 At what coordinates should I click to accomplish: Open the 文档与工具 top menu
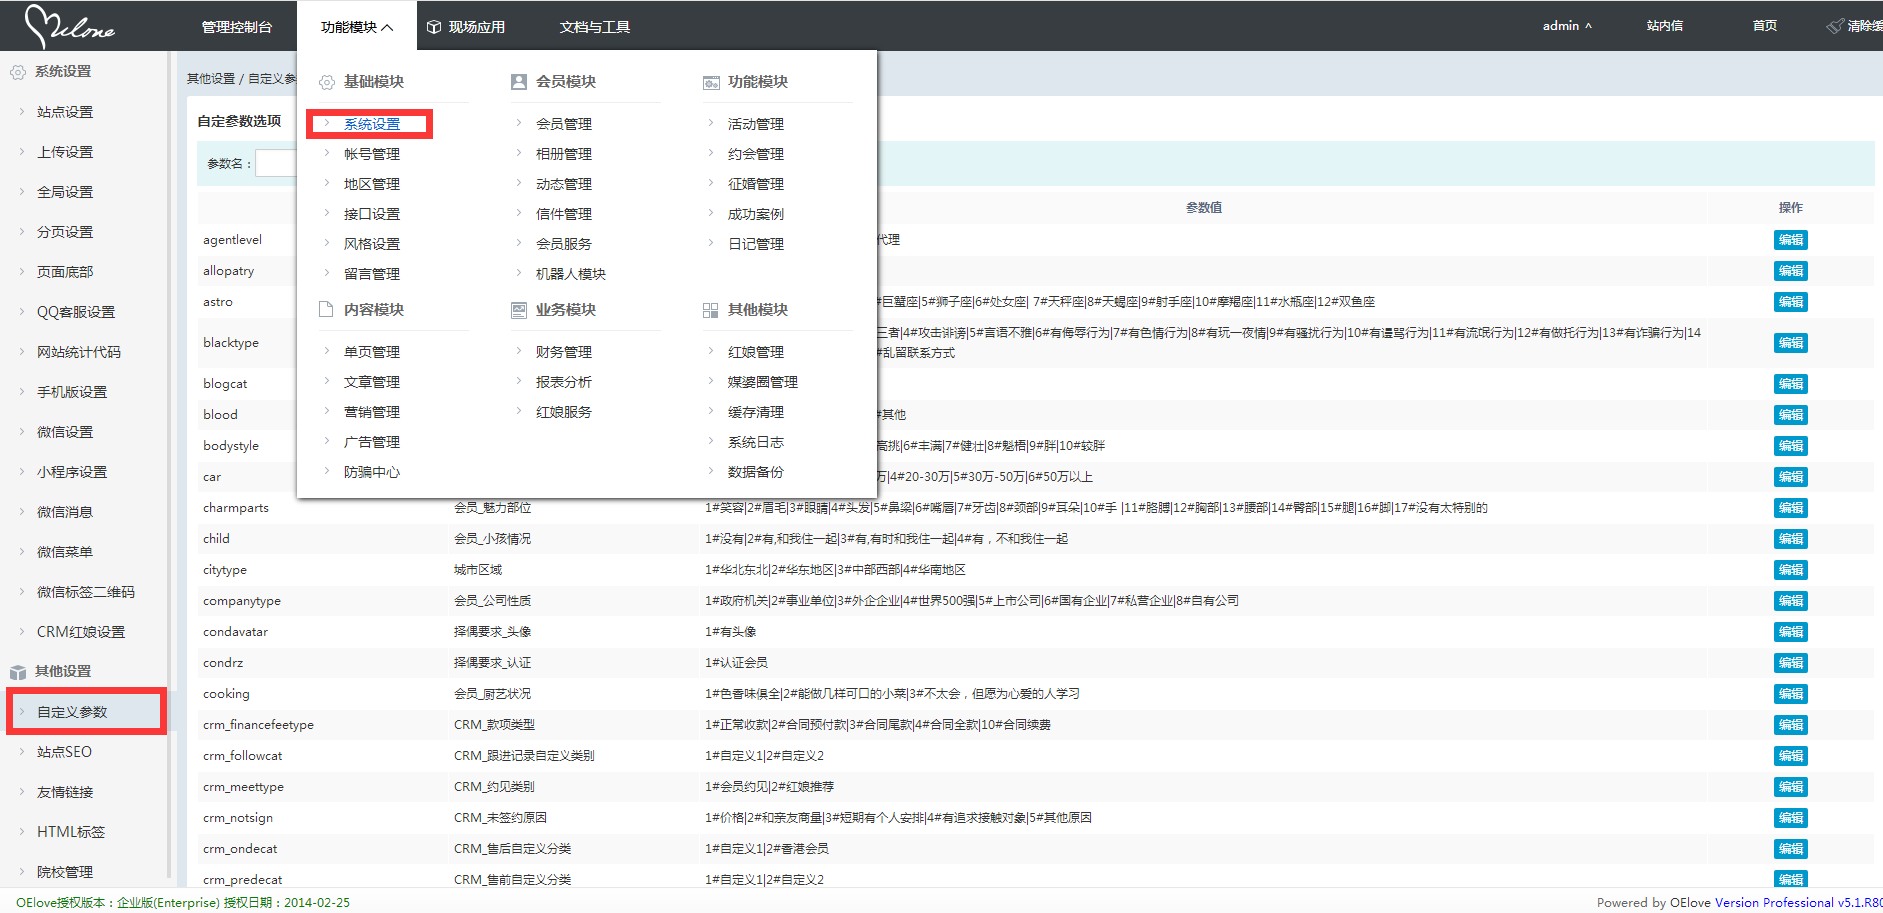click(595, 27)
